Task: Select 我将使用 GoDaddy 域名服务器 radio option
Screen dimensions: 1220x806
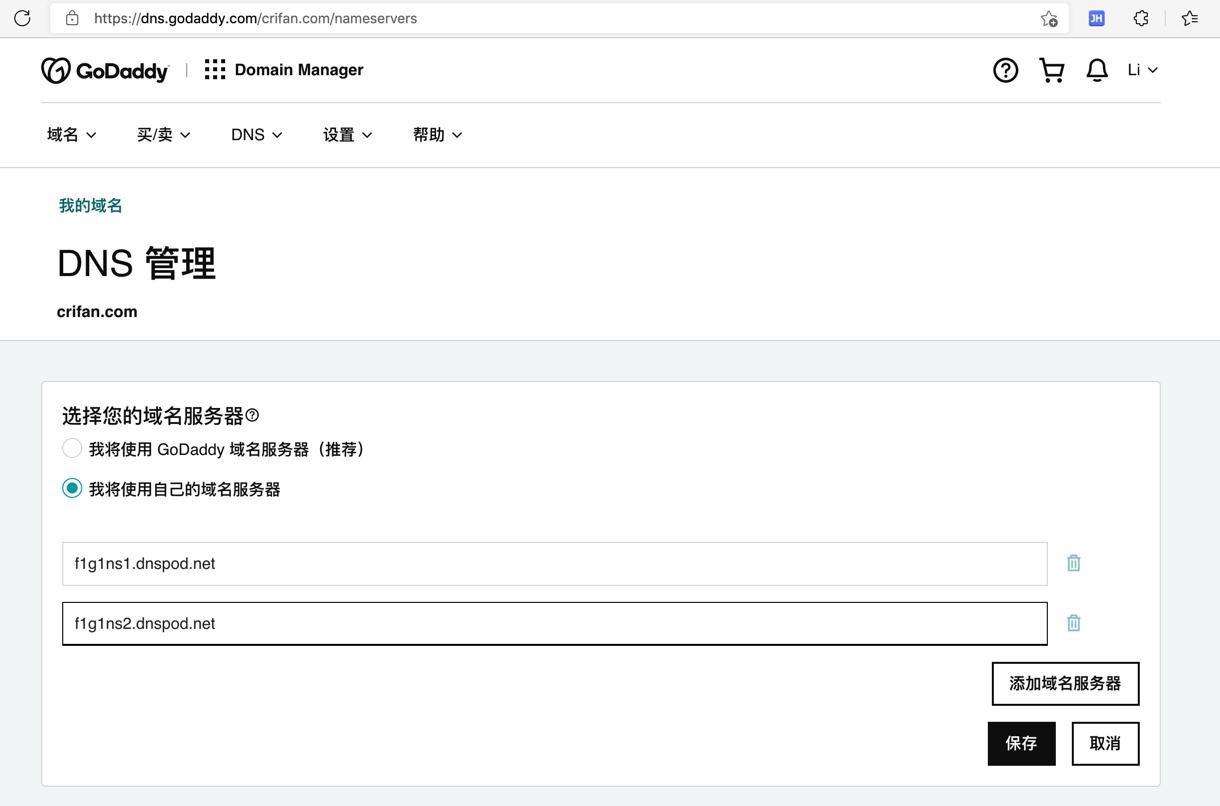Action: [x=72, y=448]
